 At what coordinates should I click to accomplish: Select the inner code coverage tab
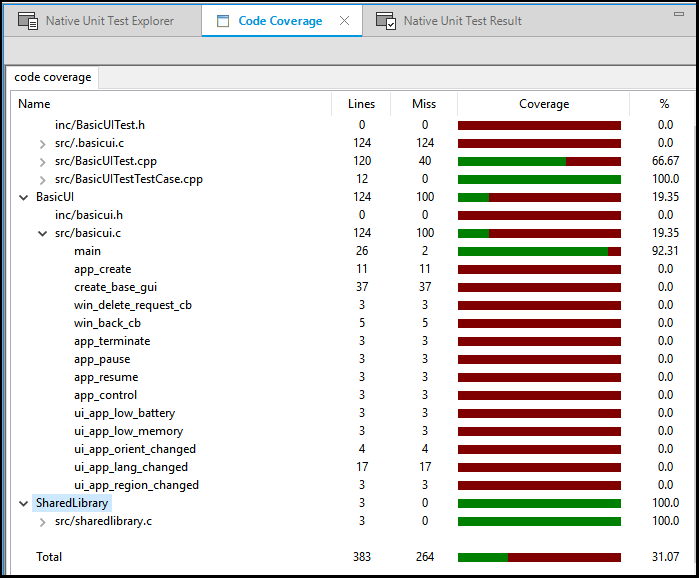(x=53, y=77)
